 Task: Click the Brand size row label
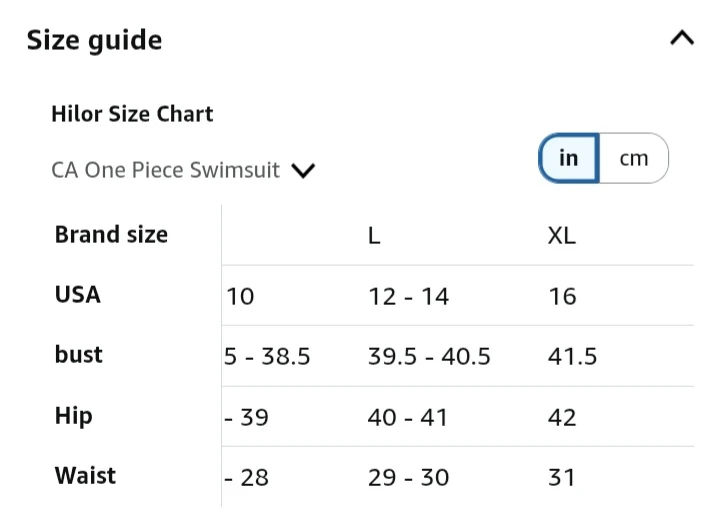(111, 235)
